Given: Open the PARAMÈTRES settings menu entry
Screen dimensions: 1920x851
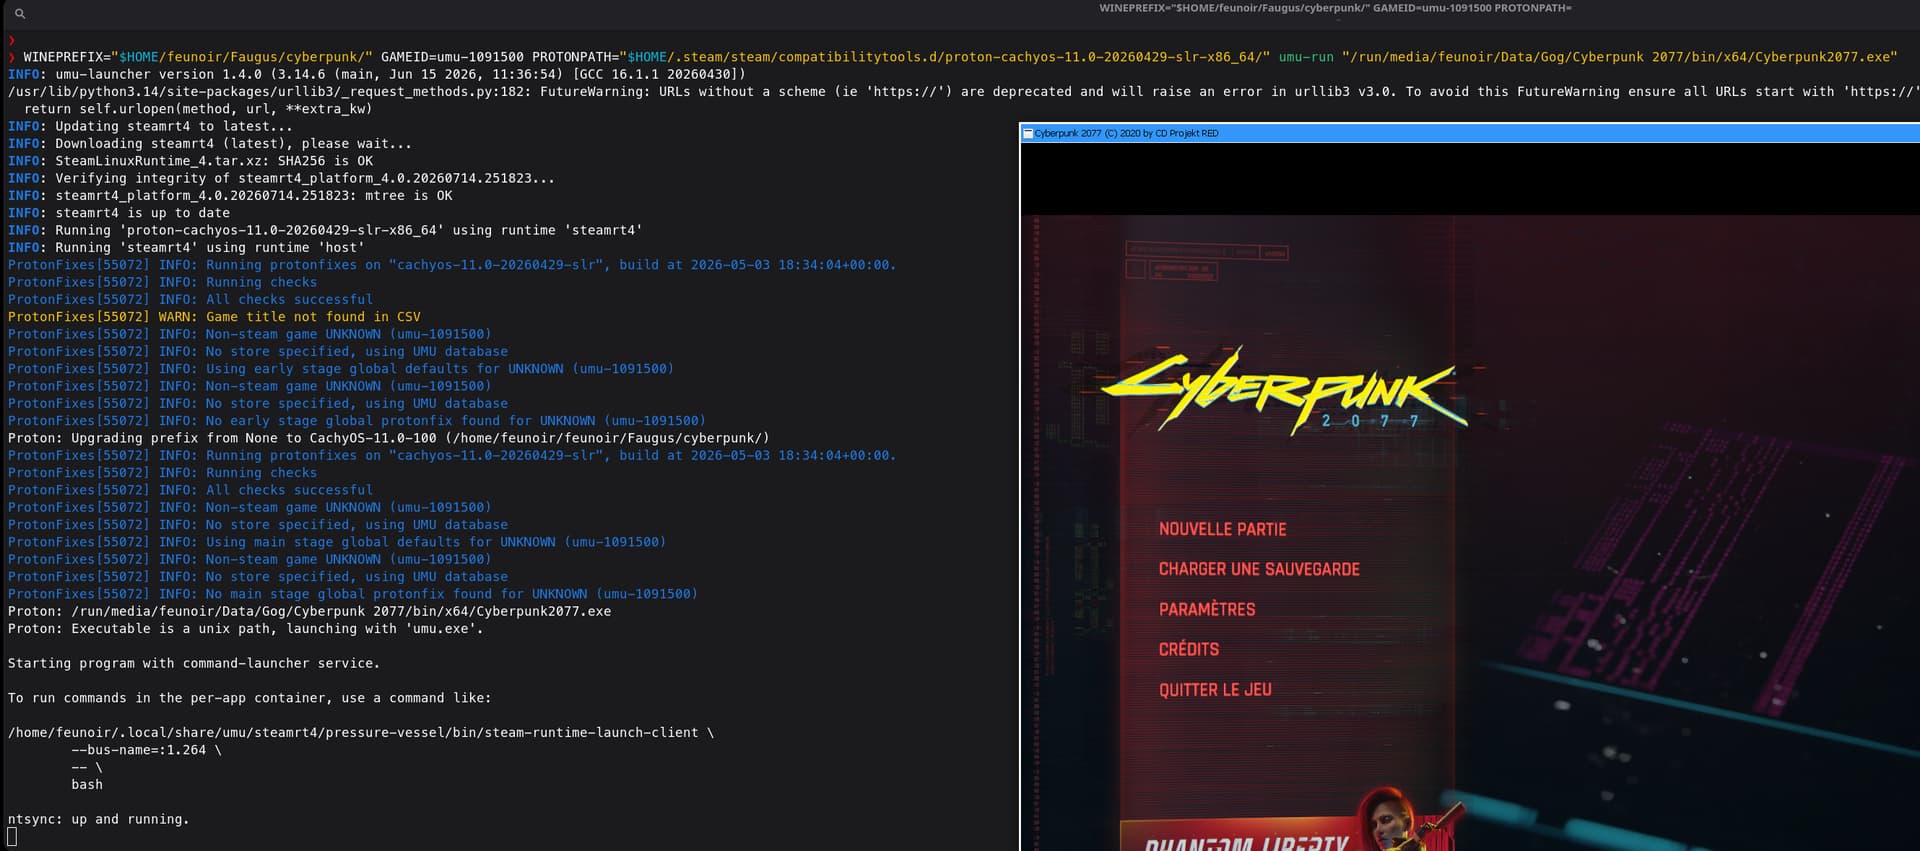Looking at the screenshot, I should tap(1206, 609).
